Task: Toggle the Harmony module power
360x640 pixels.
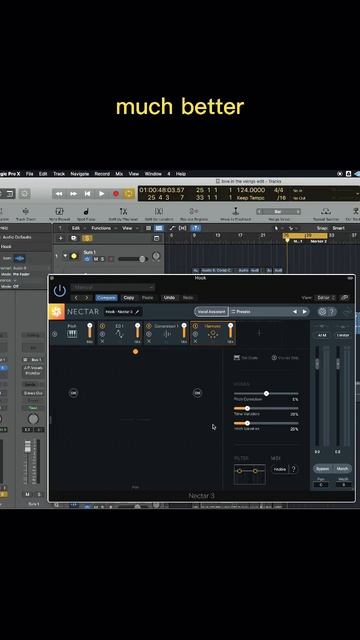Action: pos(196,326)
